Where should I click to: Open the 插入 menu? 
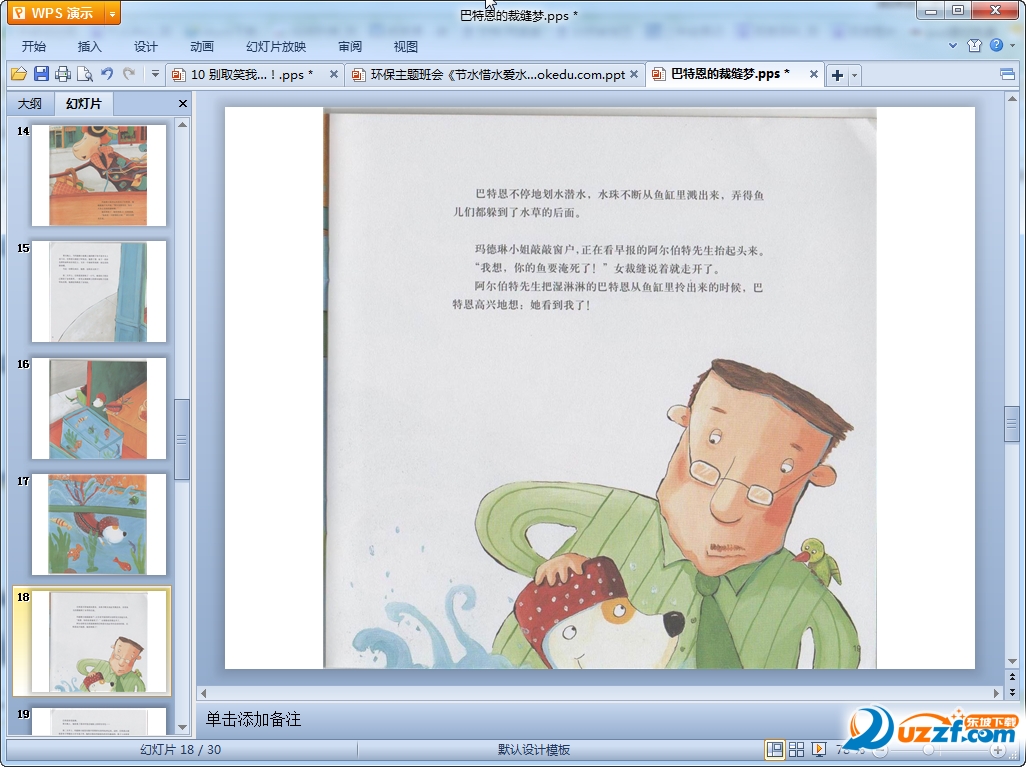click(x=90, y=46)
